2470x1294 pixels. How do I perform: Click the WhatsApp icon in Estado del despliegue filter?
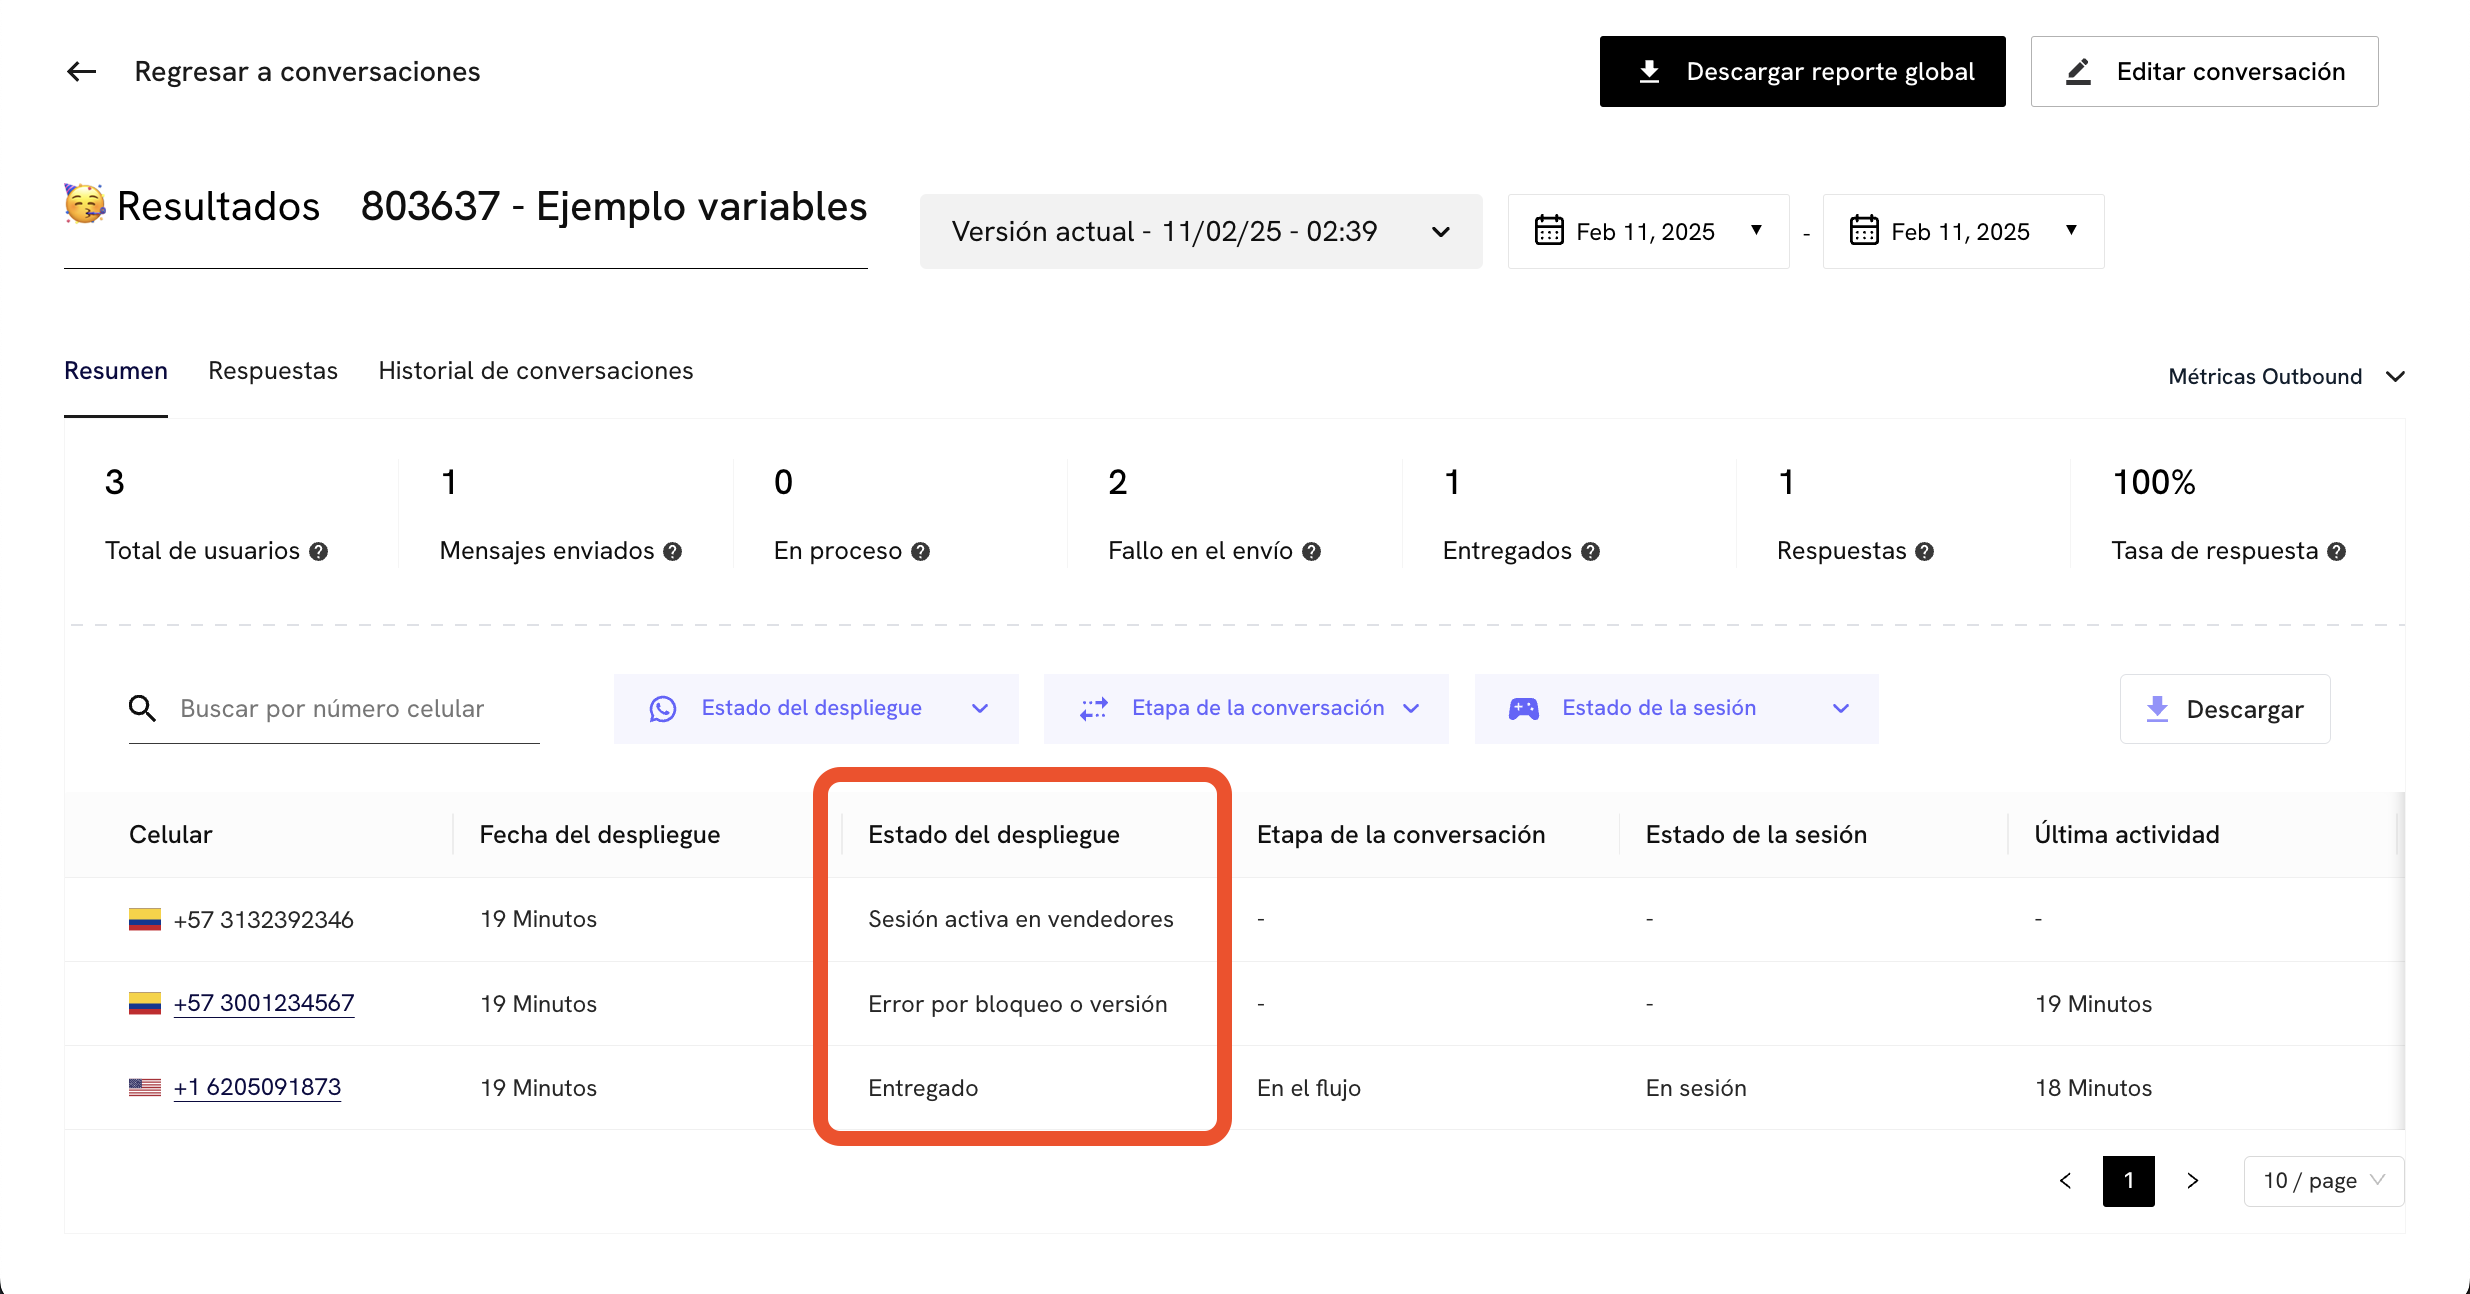(x=663, y=709)
